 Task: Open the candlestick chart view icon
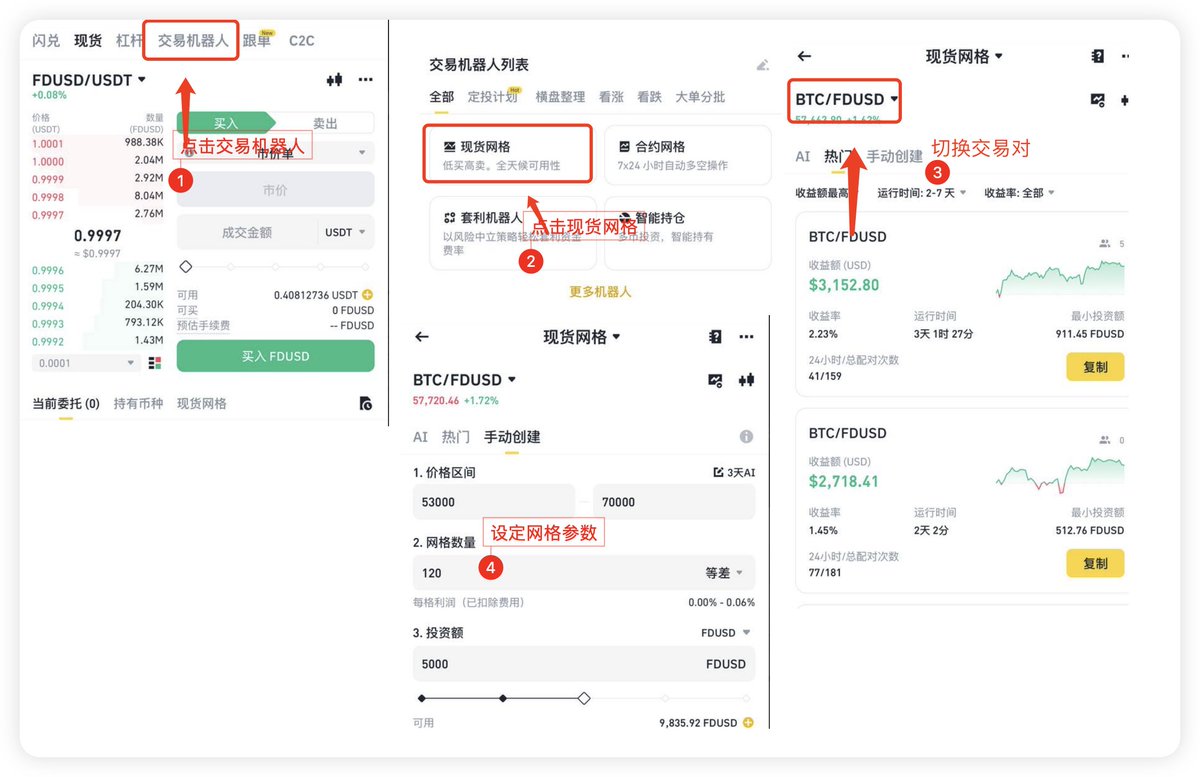click(x=334, y=78)
